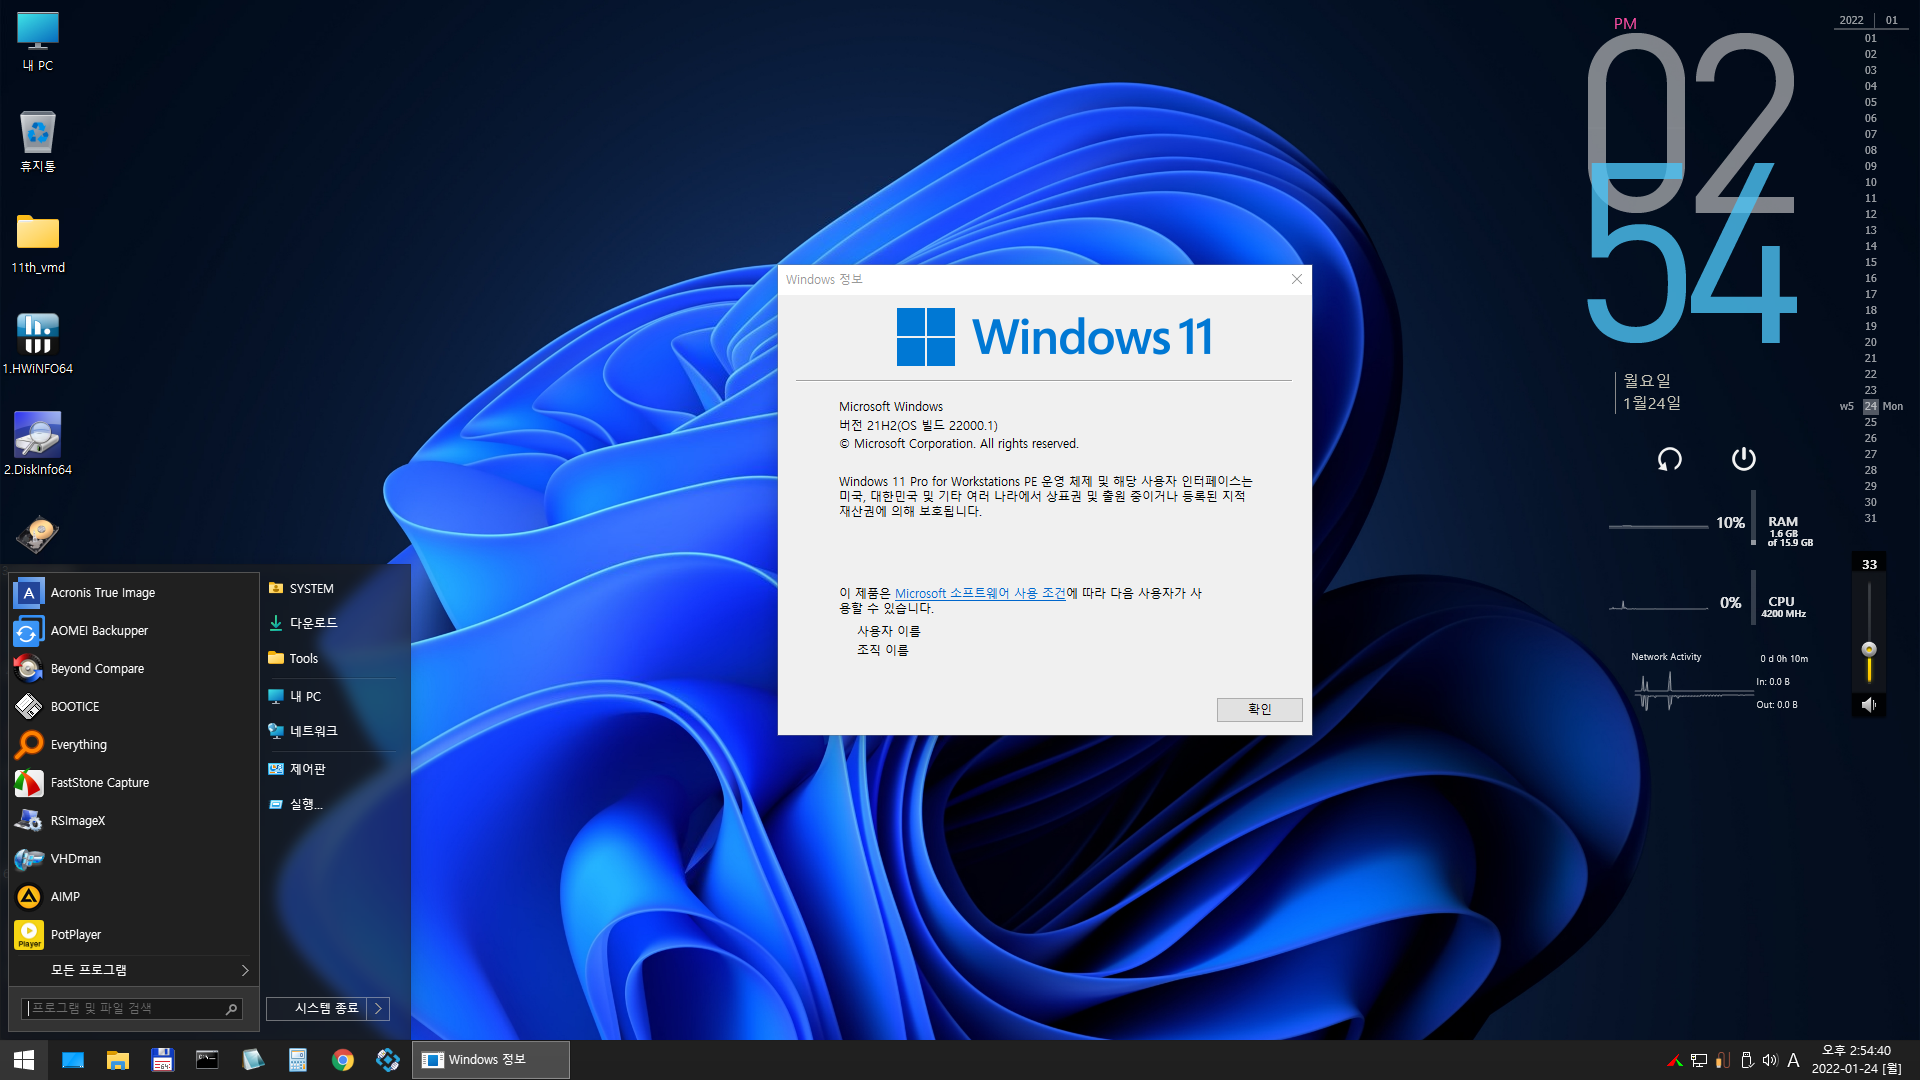This screenshot has width=1920, height=1080.
Task: Toggle the IME A input mode indicator
Action: [1794, 1060]
